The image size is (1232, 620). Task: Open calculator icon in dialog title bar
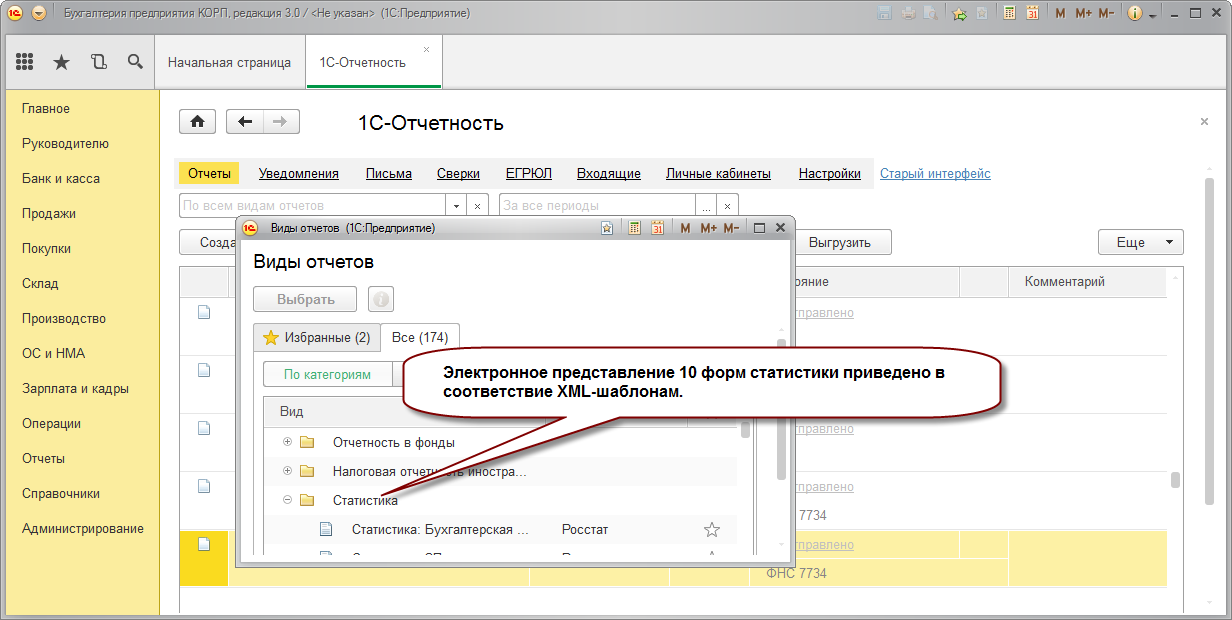[x=634, y=228]
